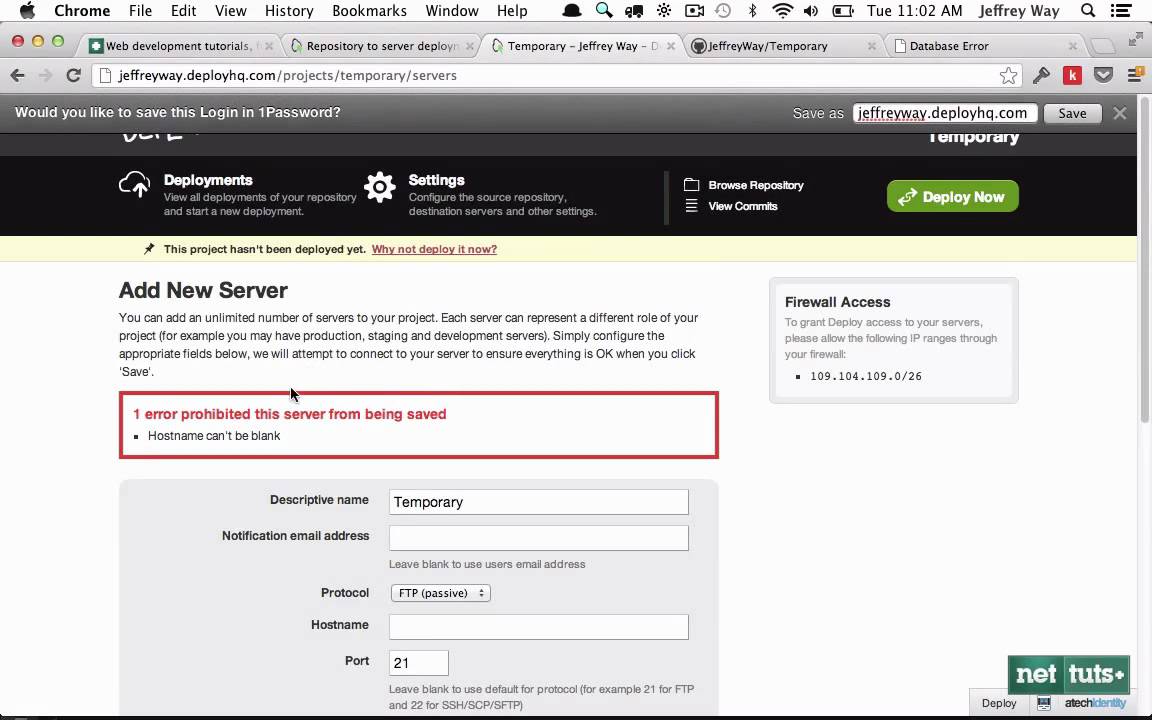This screenshot has height=720, width=1152.
Task: Click the 1Password Save as name field
Action: (945, 113)
